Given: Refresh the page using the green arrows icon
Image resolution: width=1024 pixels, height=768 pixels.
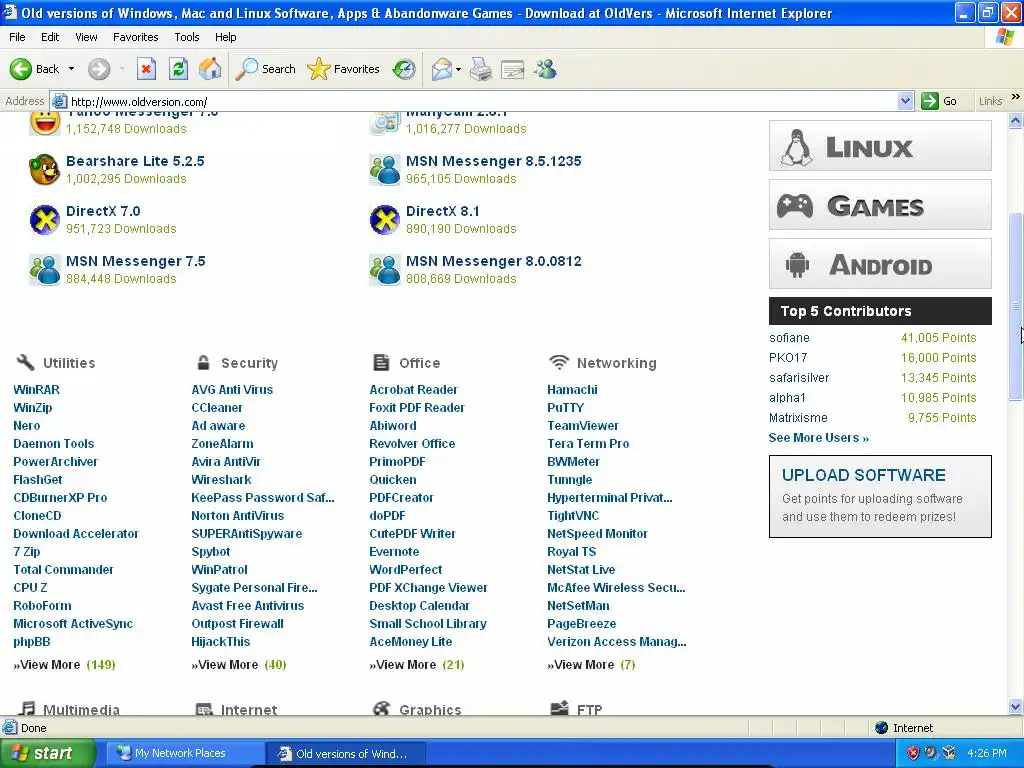Looking at the screenshot, I should [x=178, y=69].
